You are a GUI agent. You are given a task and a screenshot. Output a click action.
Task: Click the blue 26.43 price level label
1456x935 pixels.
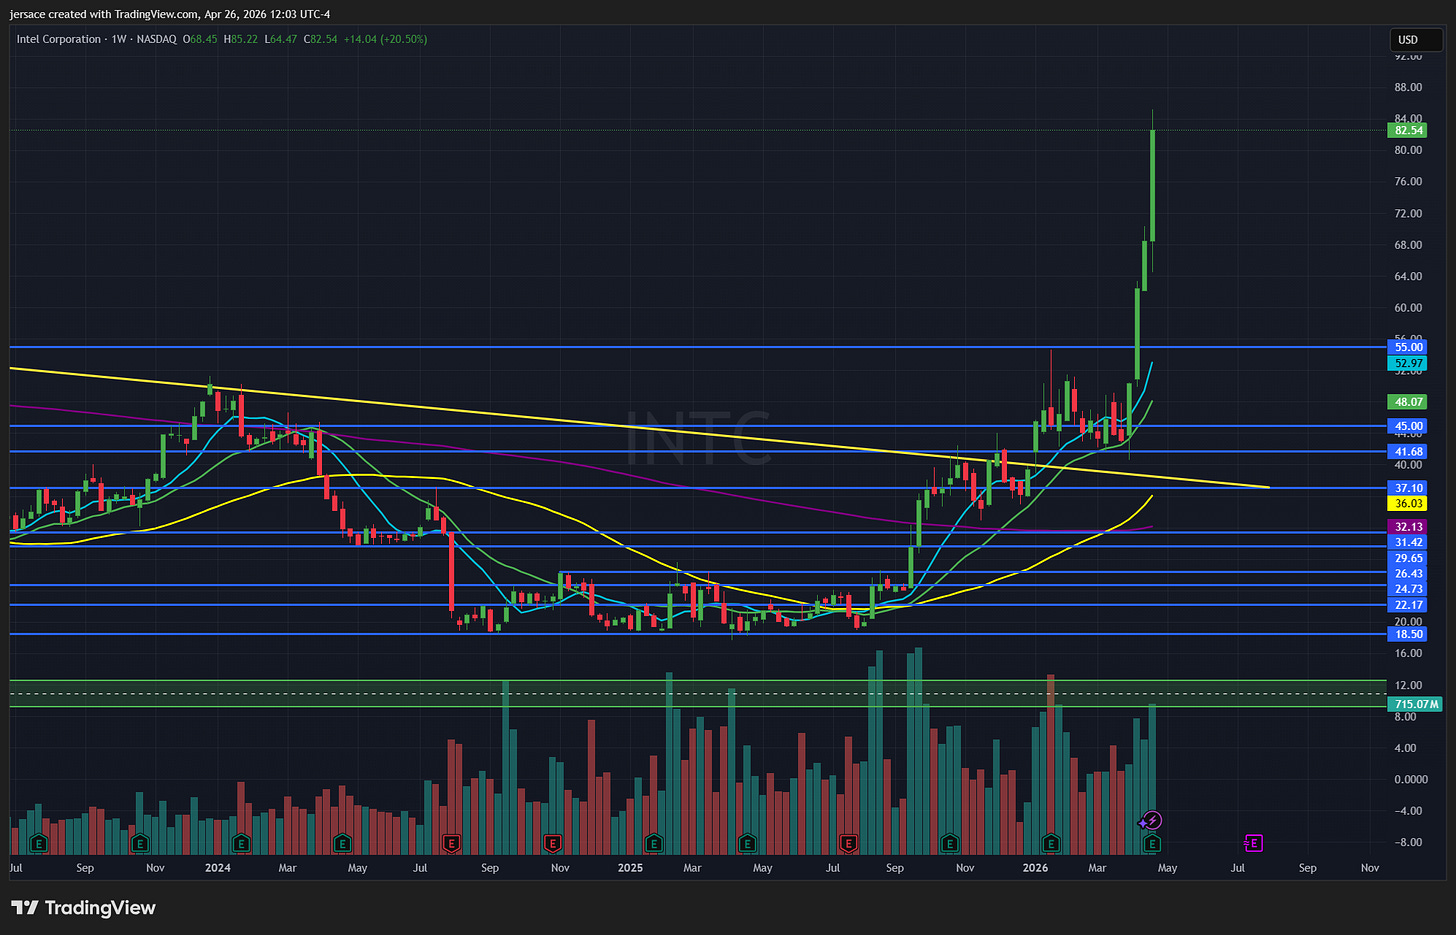(x=1408, y=574)
